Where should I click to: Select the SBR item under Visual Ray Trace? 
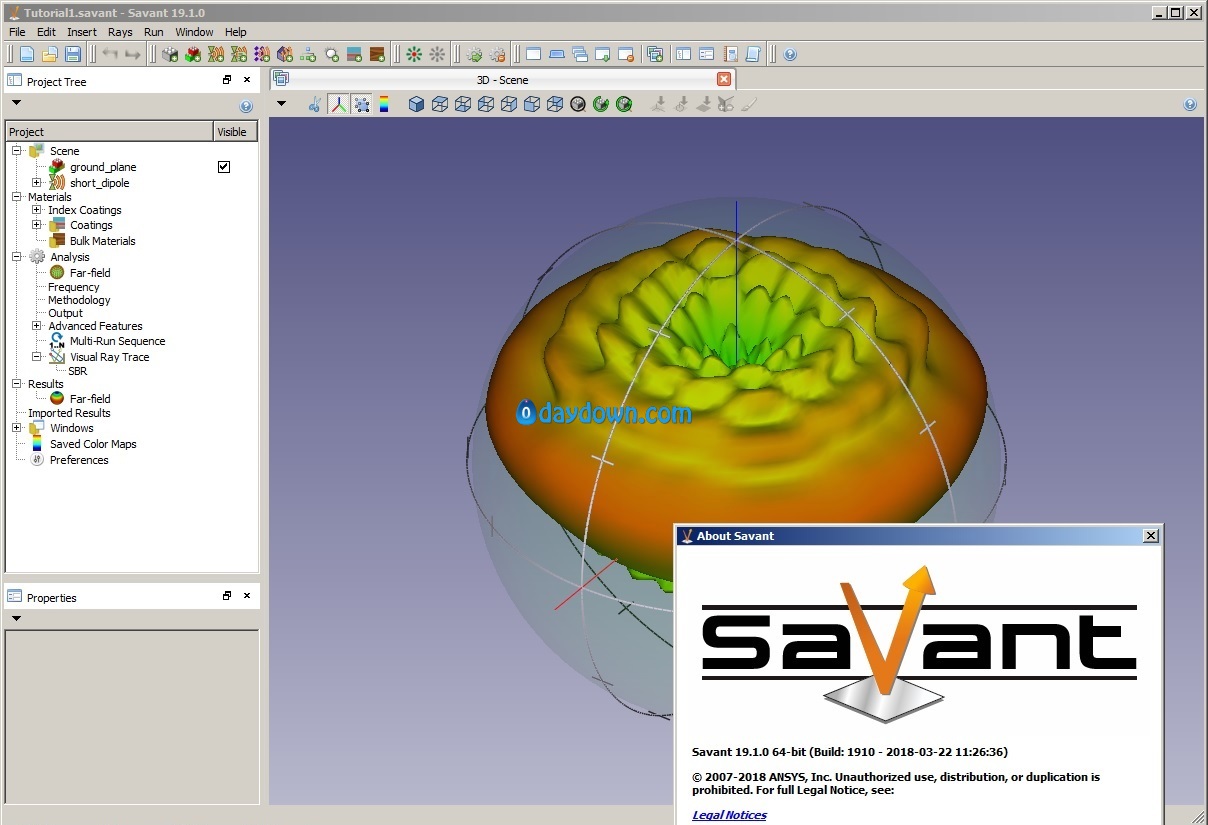click(x=77, y=371)
